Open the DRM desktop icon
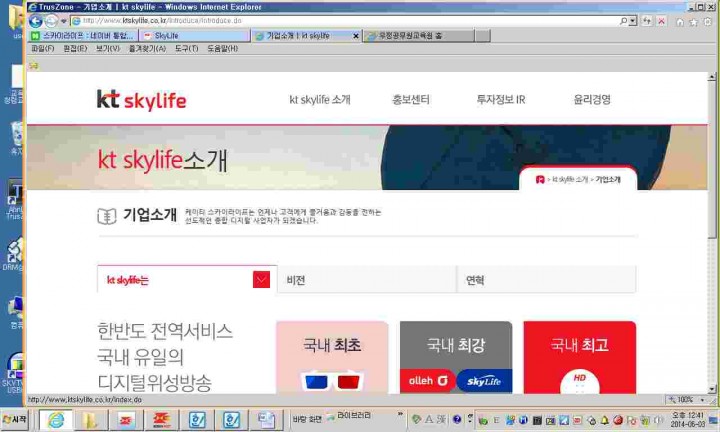The width and height of the screenshot is (720, 432). tap(15, 254)
